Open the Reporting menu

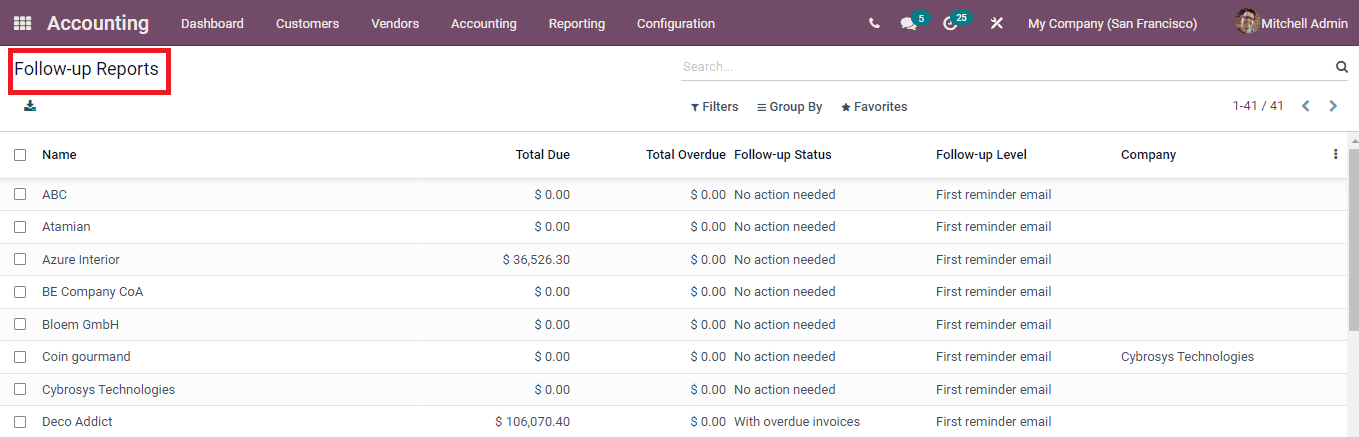577,23
